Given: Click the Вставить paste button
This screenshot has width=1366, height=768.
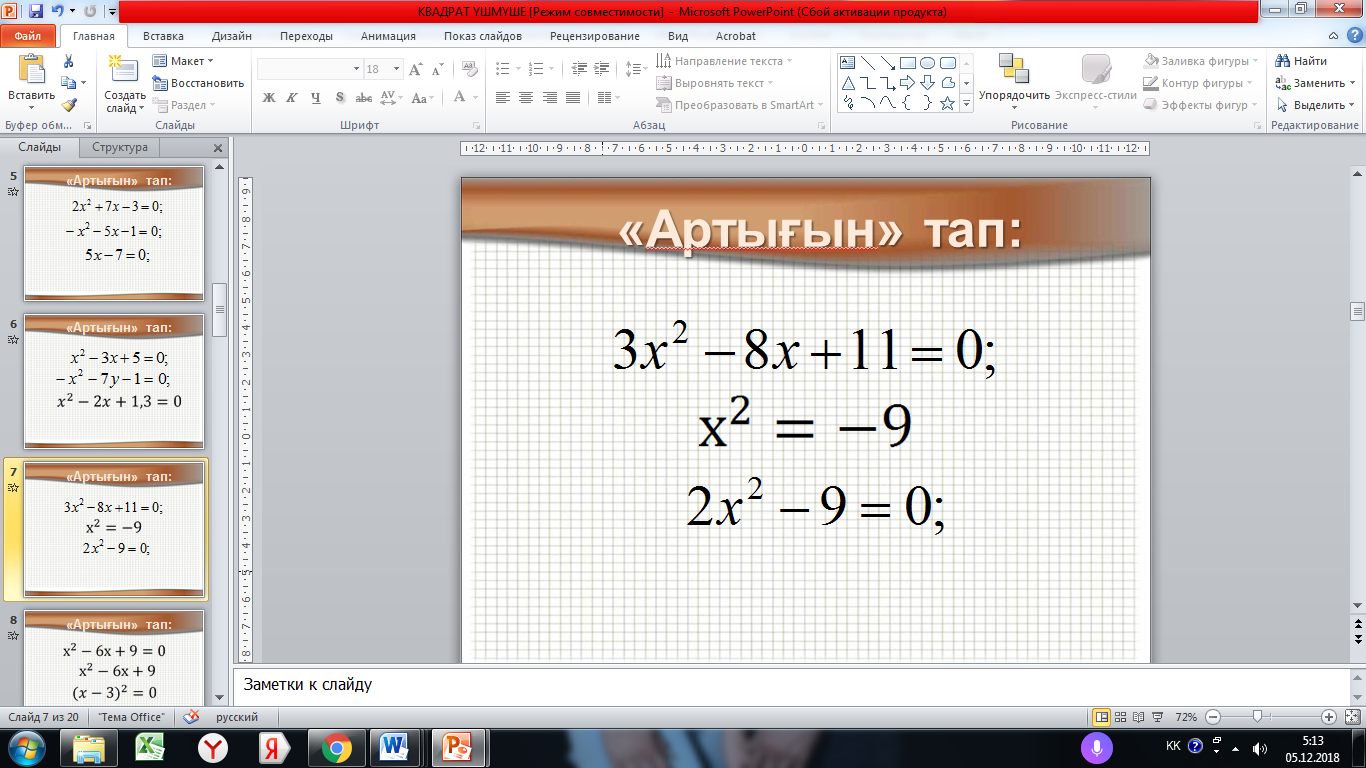Looking at the screenshot, I should [x=31, y=82].
